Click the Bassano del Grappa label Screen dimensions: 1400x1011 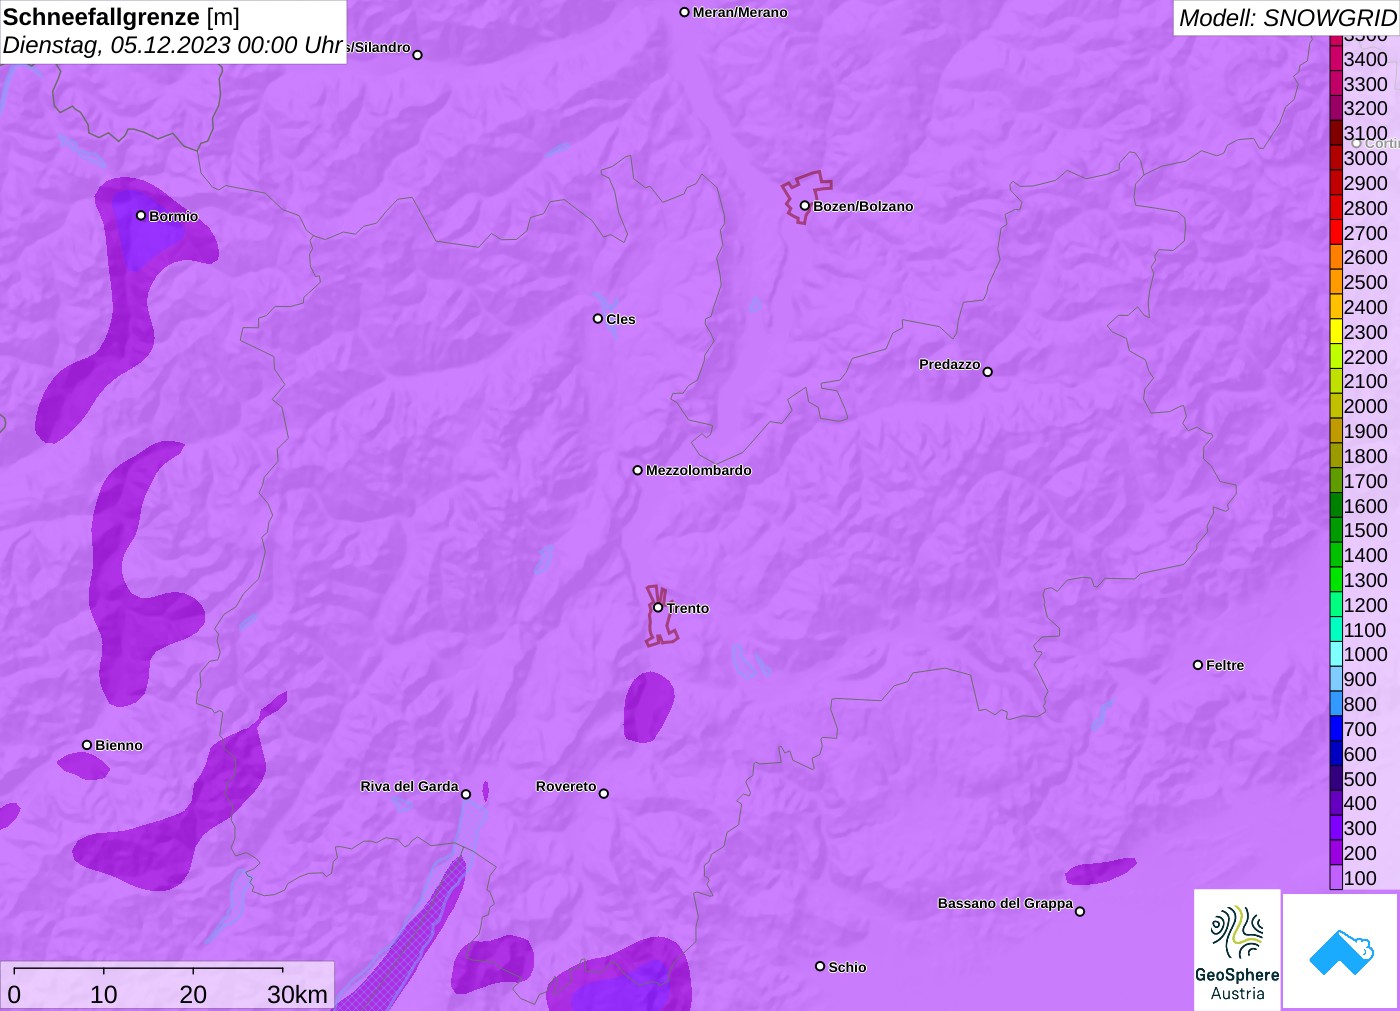pos(1005,903)
